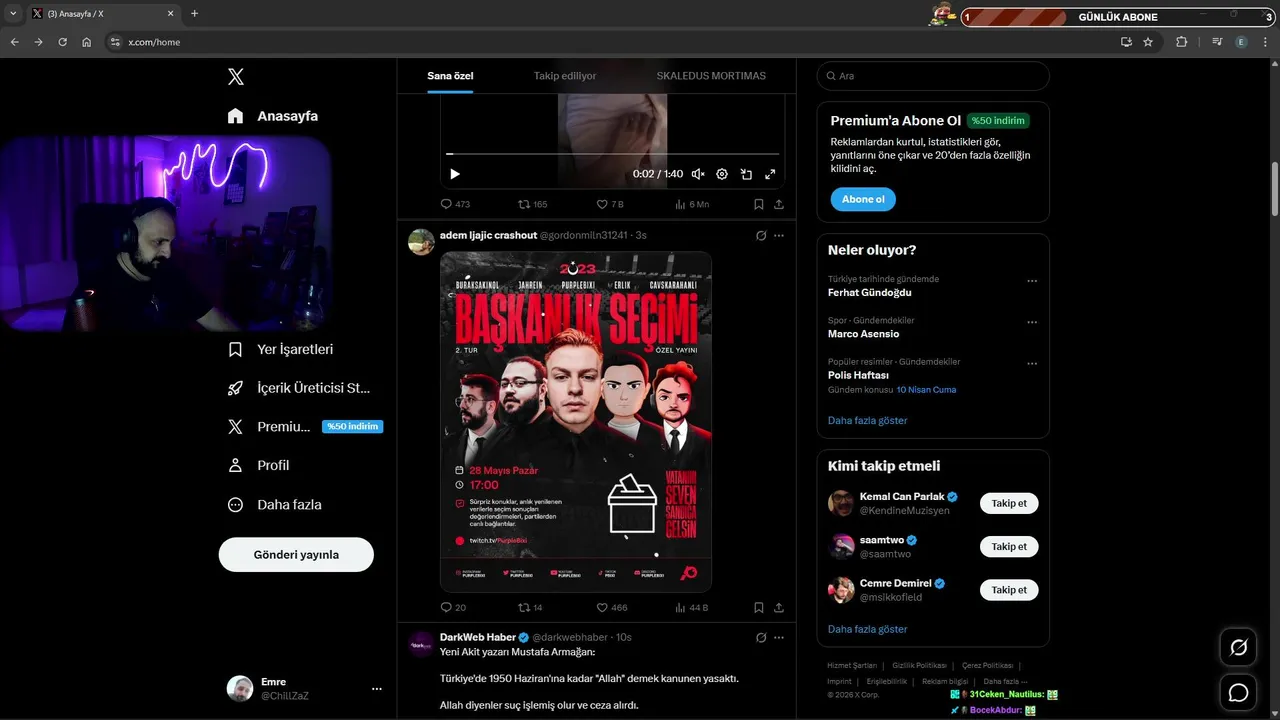Open a new browser tab
Viewport: 1280px width, 720px height.
tap(194, 14)
